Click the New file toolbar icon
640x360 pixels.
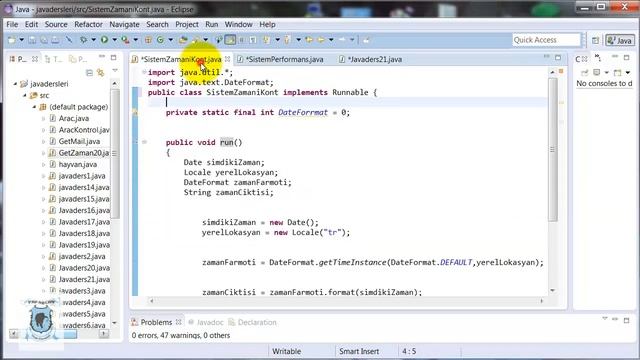click(12, 40)
